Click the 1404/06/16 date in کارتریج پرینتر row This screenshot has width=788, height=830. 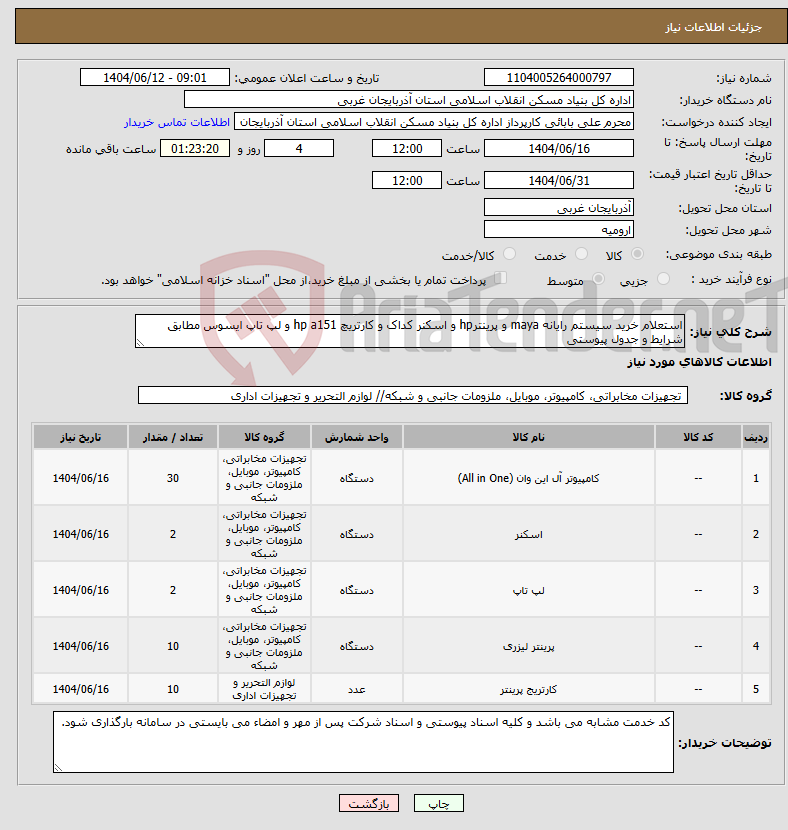click(x=80, y=689)
